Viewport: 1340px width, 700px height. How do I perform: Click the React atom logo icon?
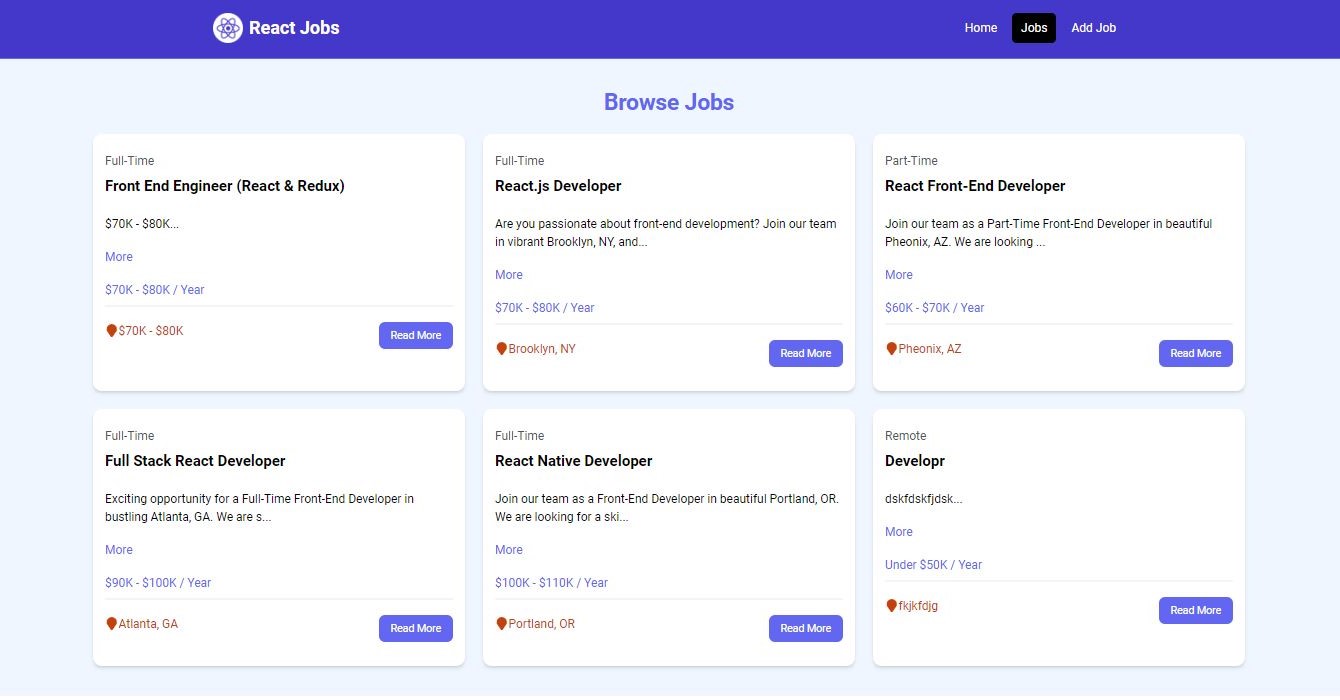(x=227, y=28)
